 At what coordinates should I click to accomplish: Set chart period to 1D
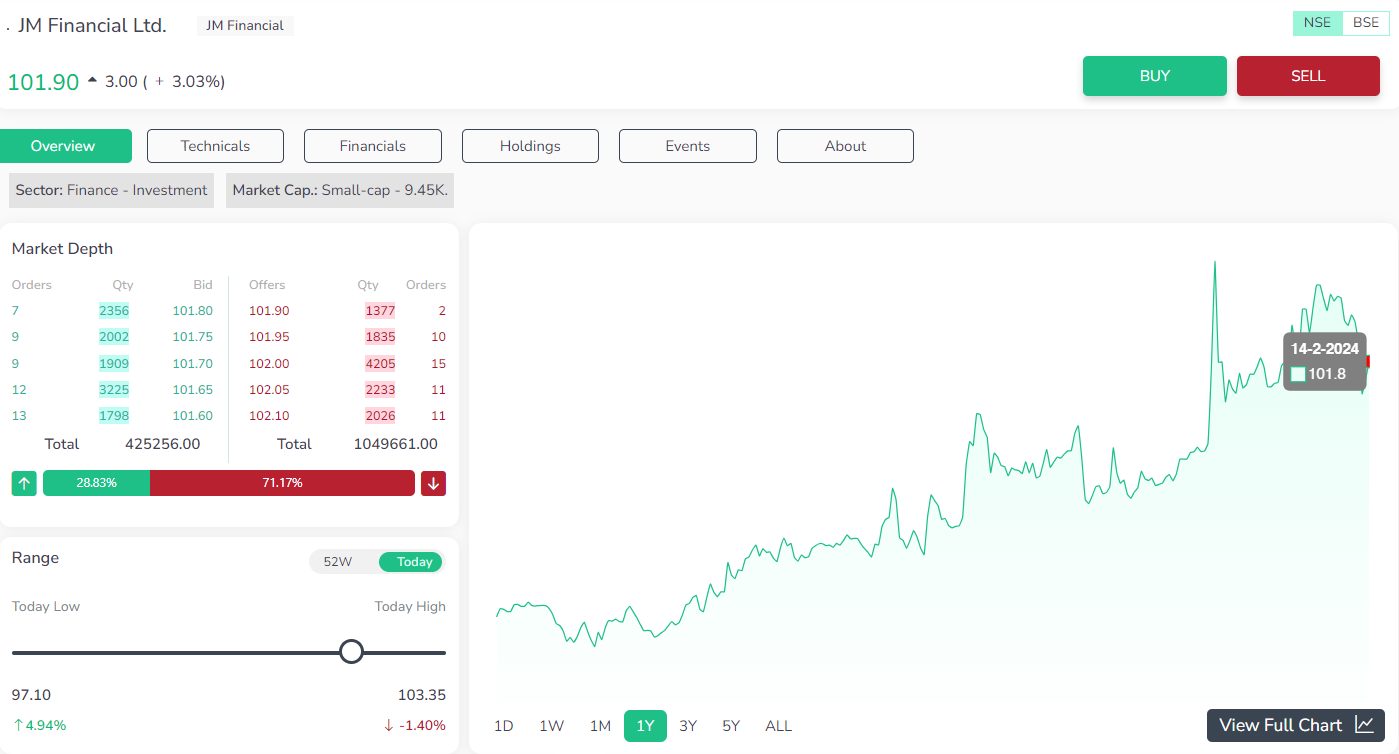[x=504, y=726]
